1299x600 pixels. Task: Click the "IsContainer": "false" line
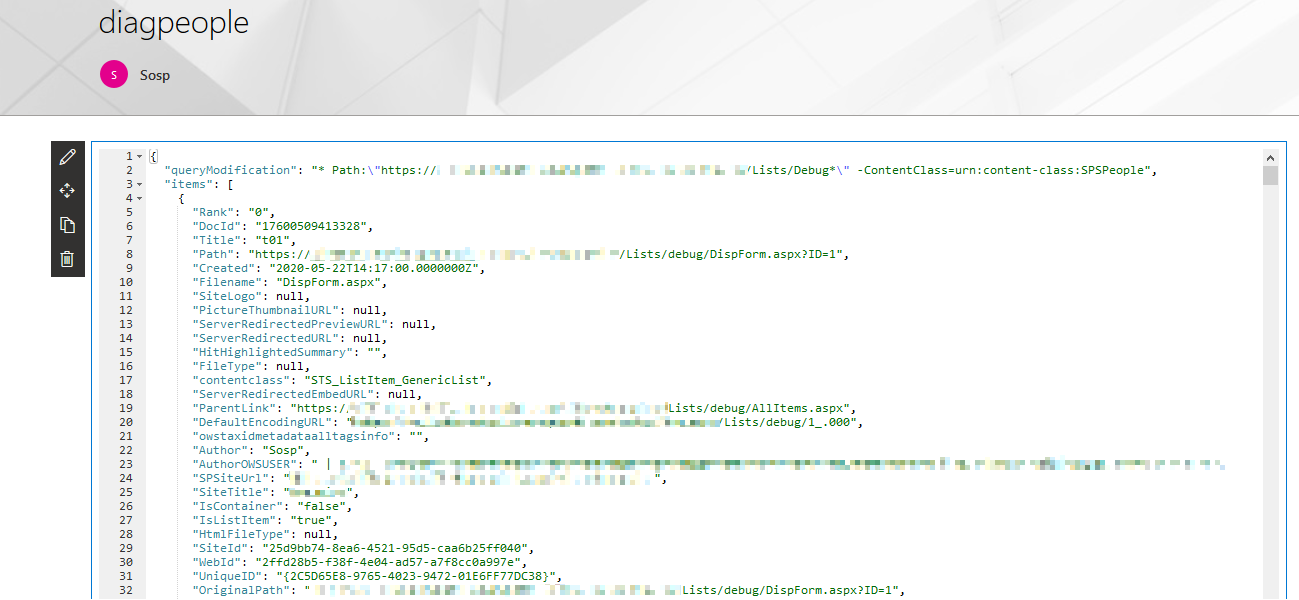pyautogui.click(x=272, y=506)
